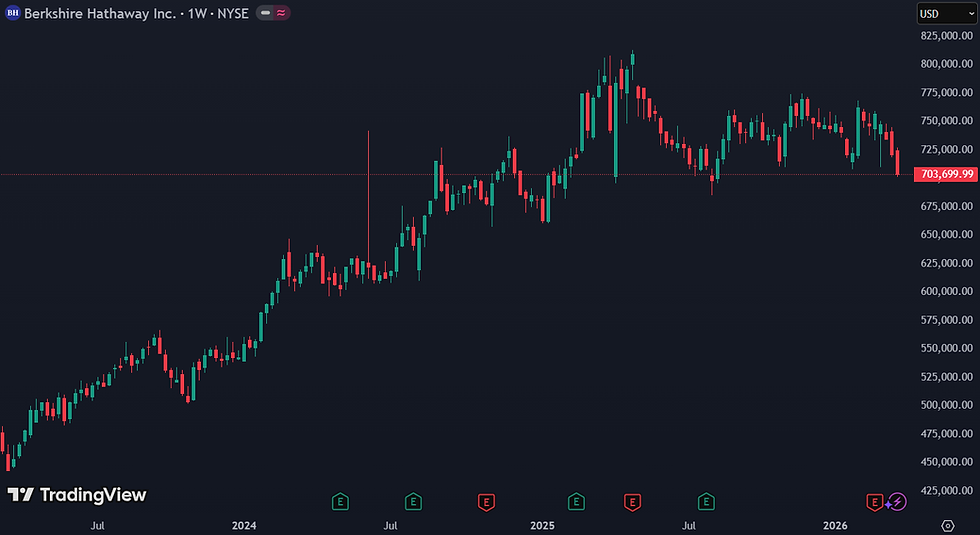The image size is (980, 535).
Task: Click the pink wavy-lines data icon beside NYSE
Action: [281, 12]
